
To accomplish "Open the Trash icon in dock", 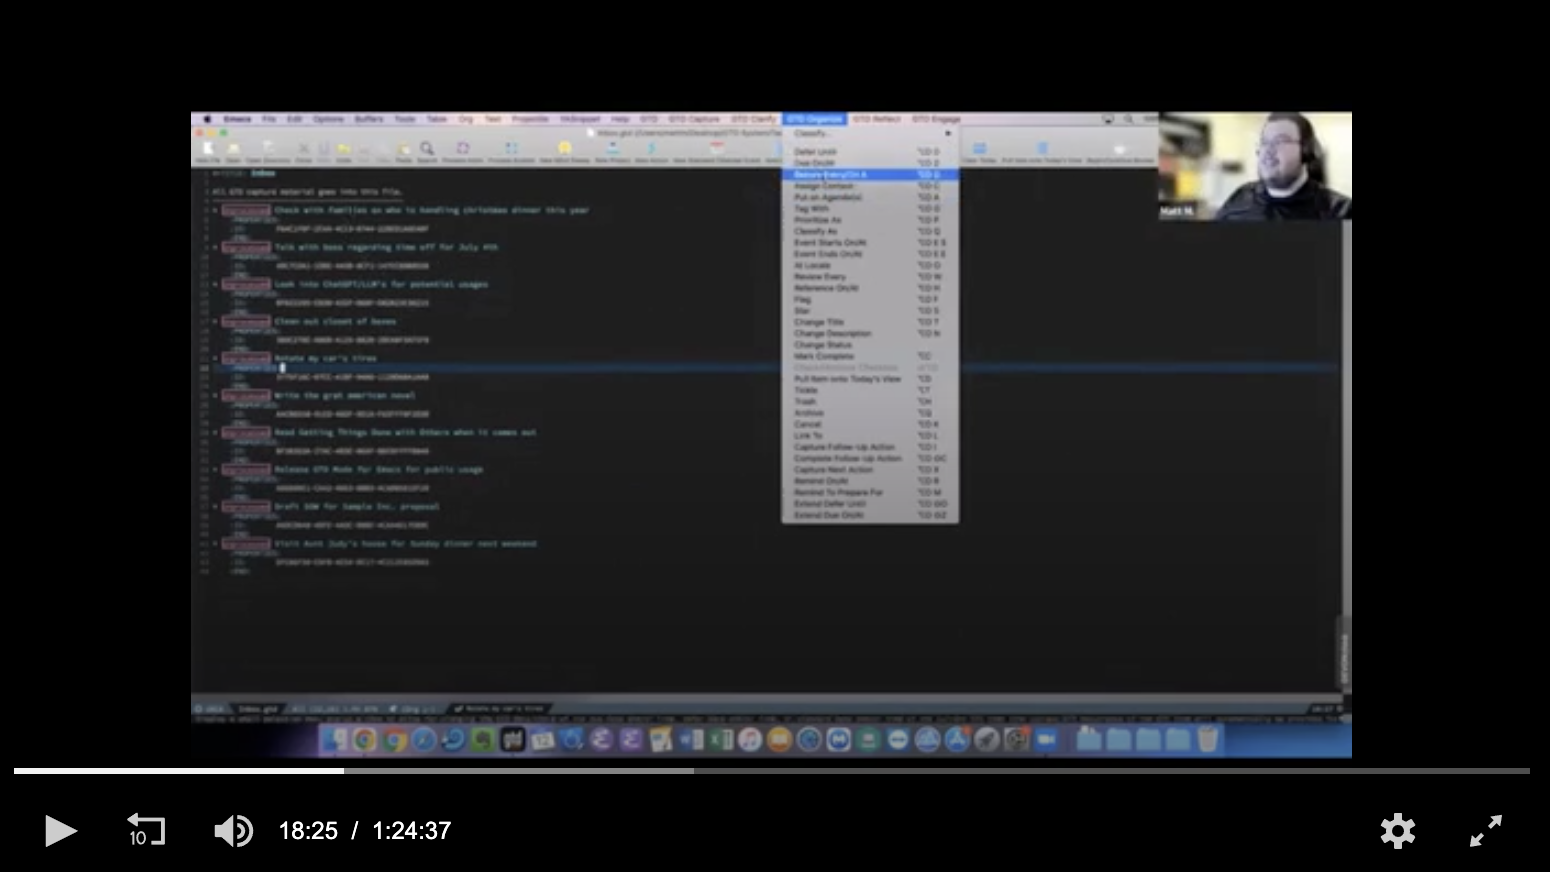I will [1208, 740].
